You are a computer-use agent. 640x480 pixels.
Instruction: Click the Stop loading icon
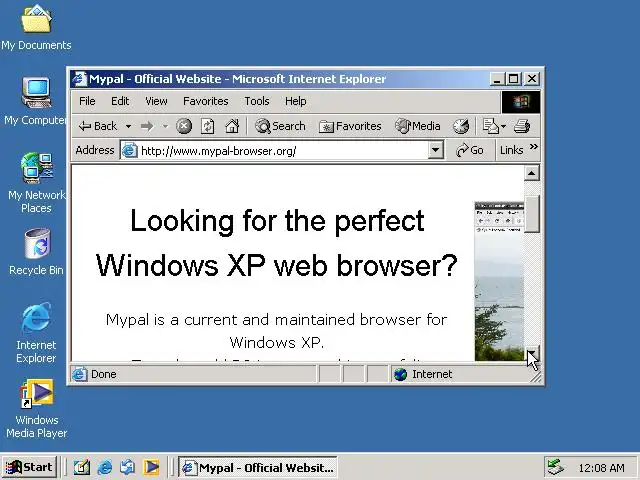tap(184, 126)
